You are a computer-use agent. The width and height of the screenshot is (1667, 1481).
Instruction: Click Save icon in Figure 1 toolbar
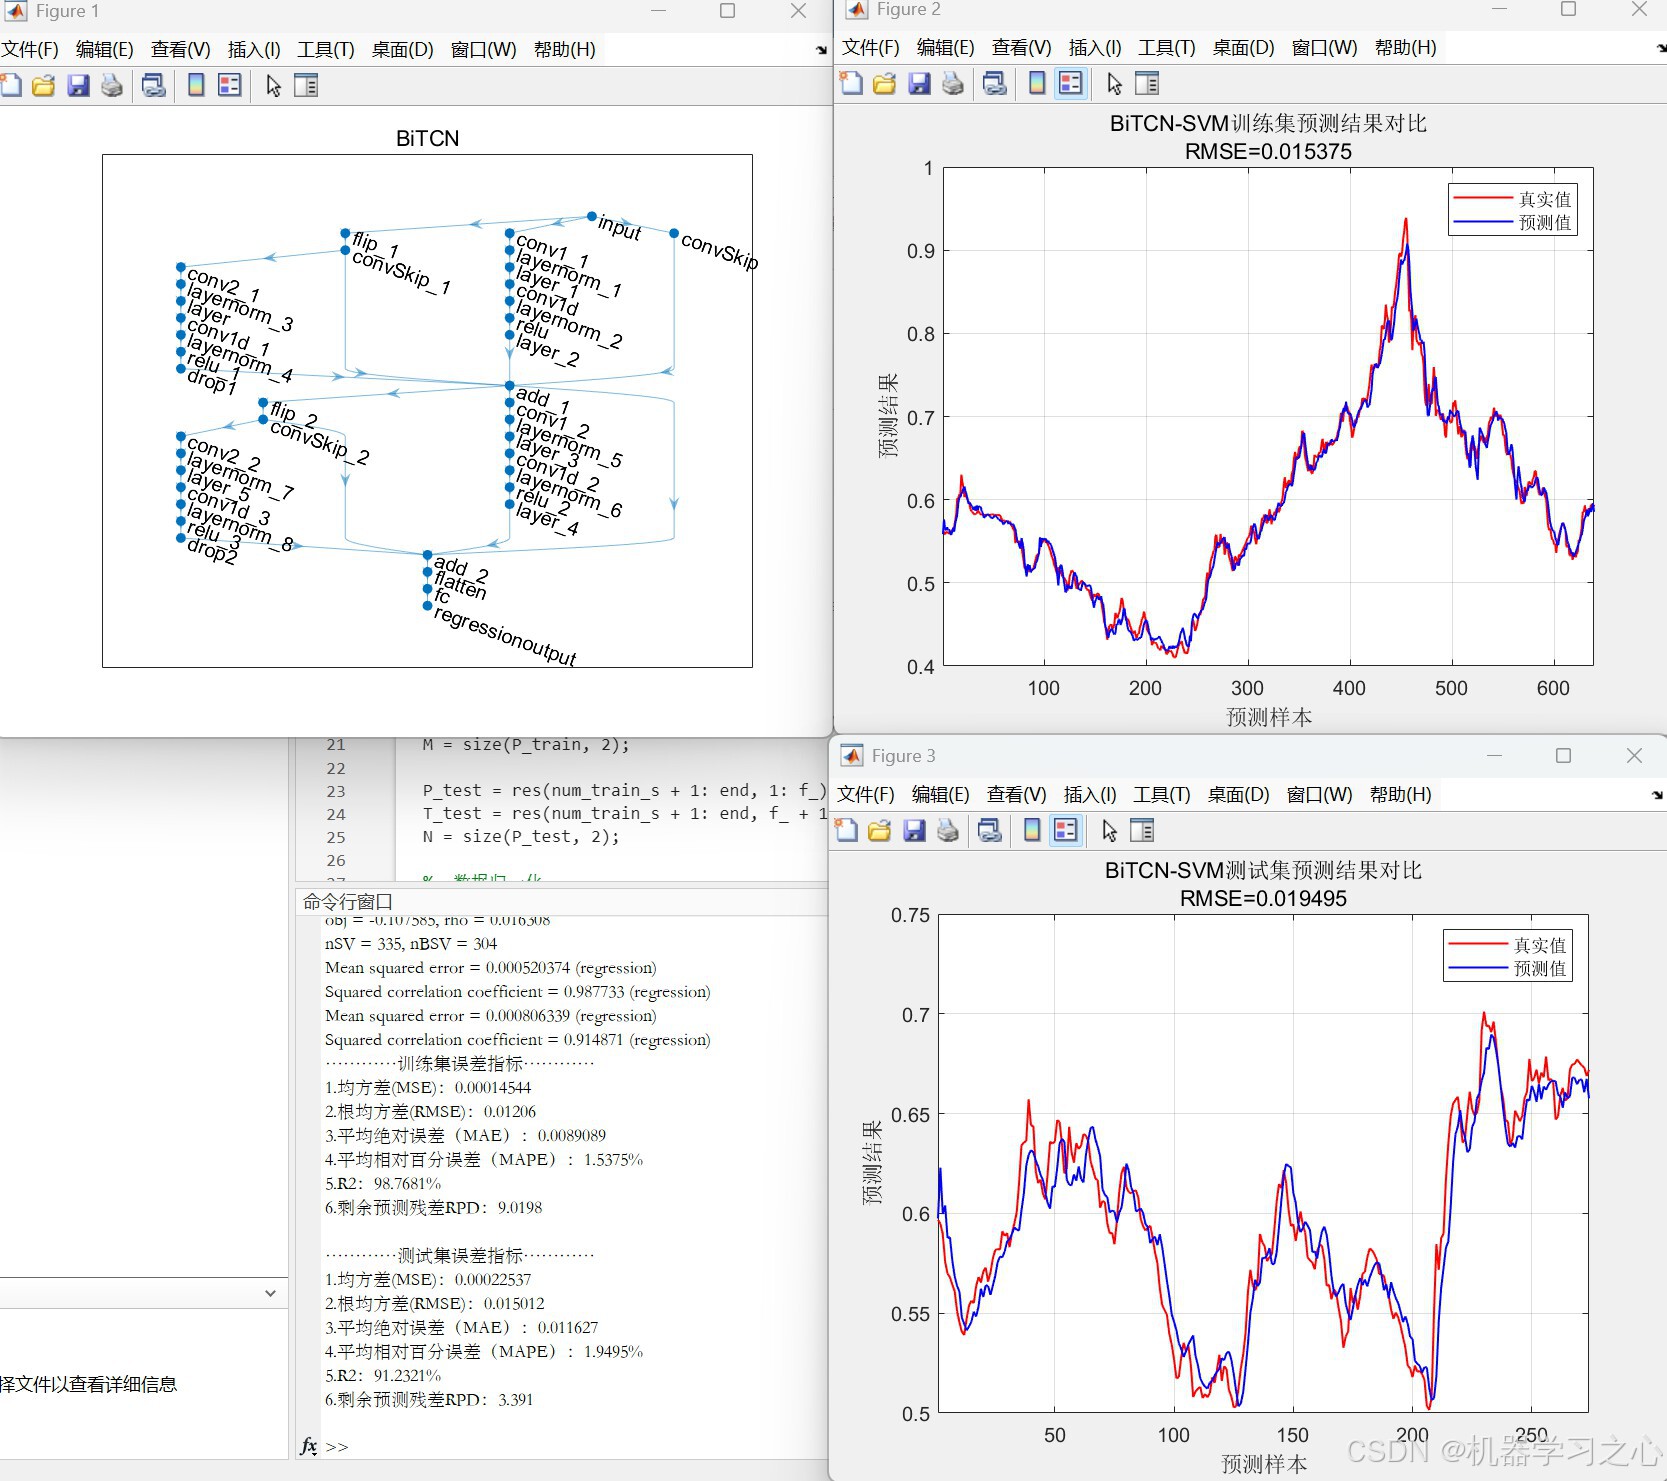(x=78, y=86)
